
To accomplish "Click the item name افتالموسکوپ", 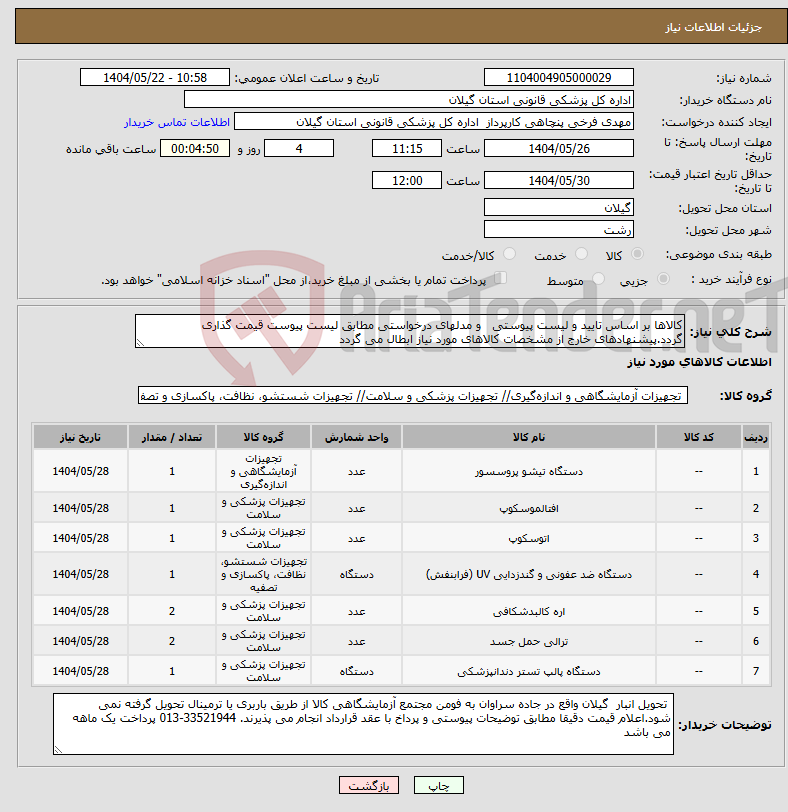I will (x=529, y=508).
